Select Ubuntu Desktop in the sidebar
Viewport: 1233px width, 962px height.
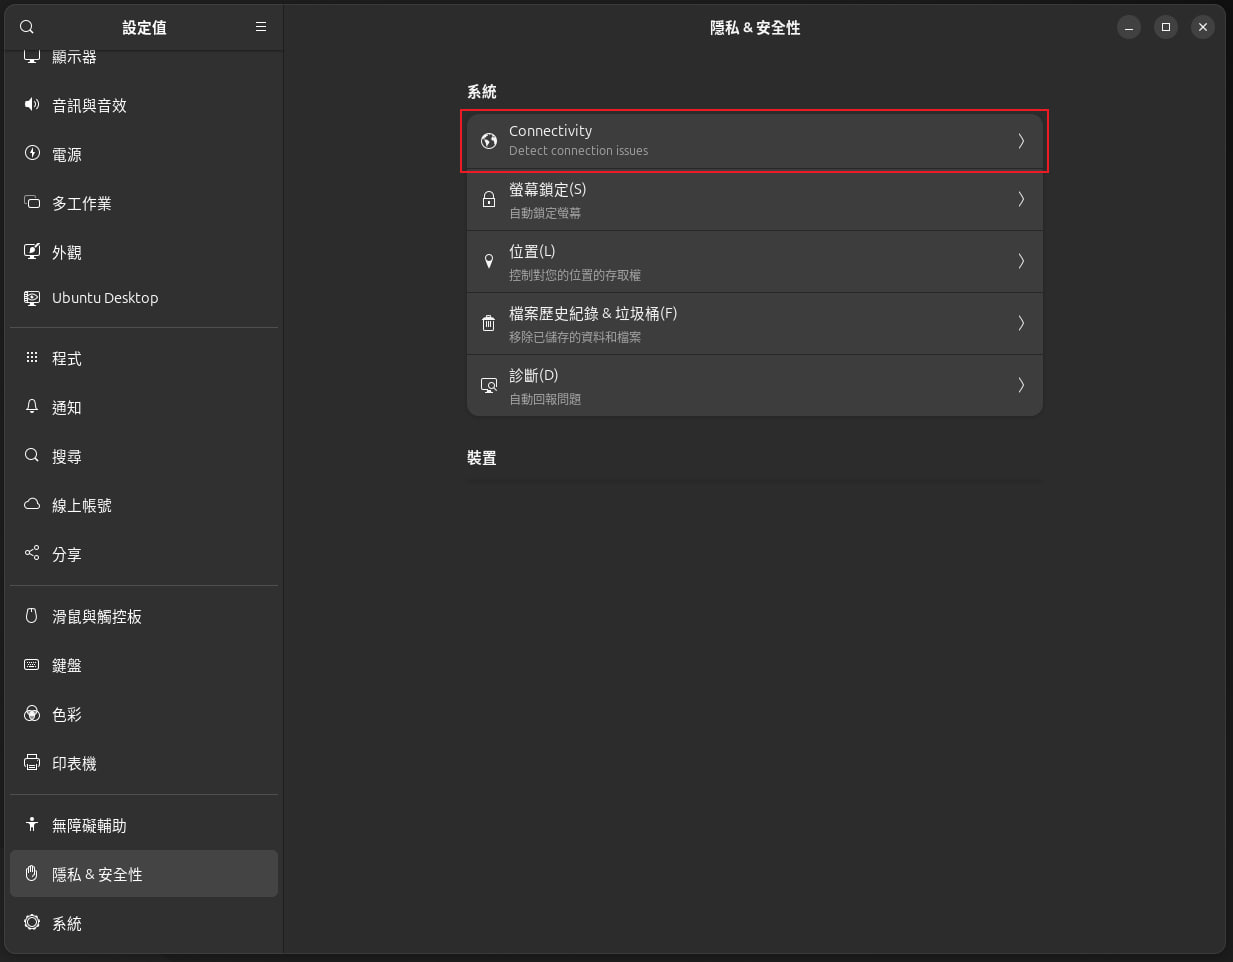point(105,298)
